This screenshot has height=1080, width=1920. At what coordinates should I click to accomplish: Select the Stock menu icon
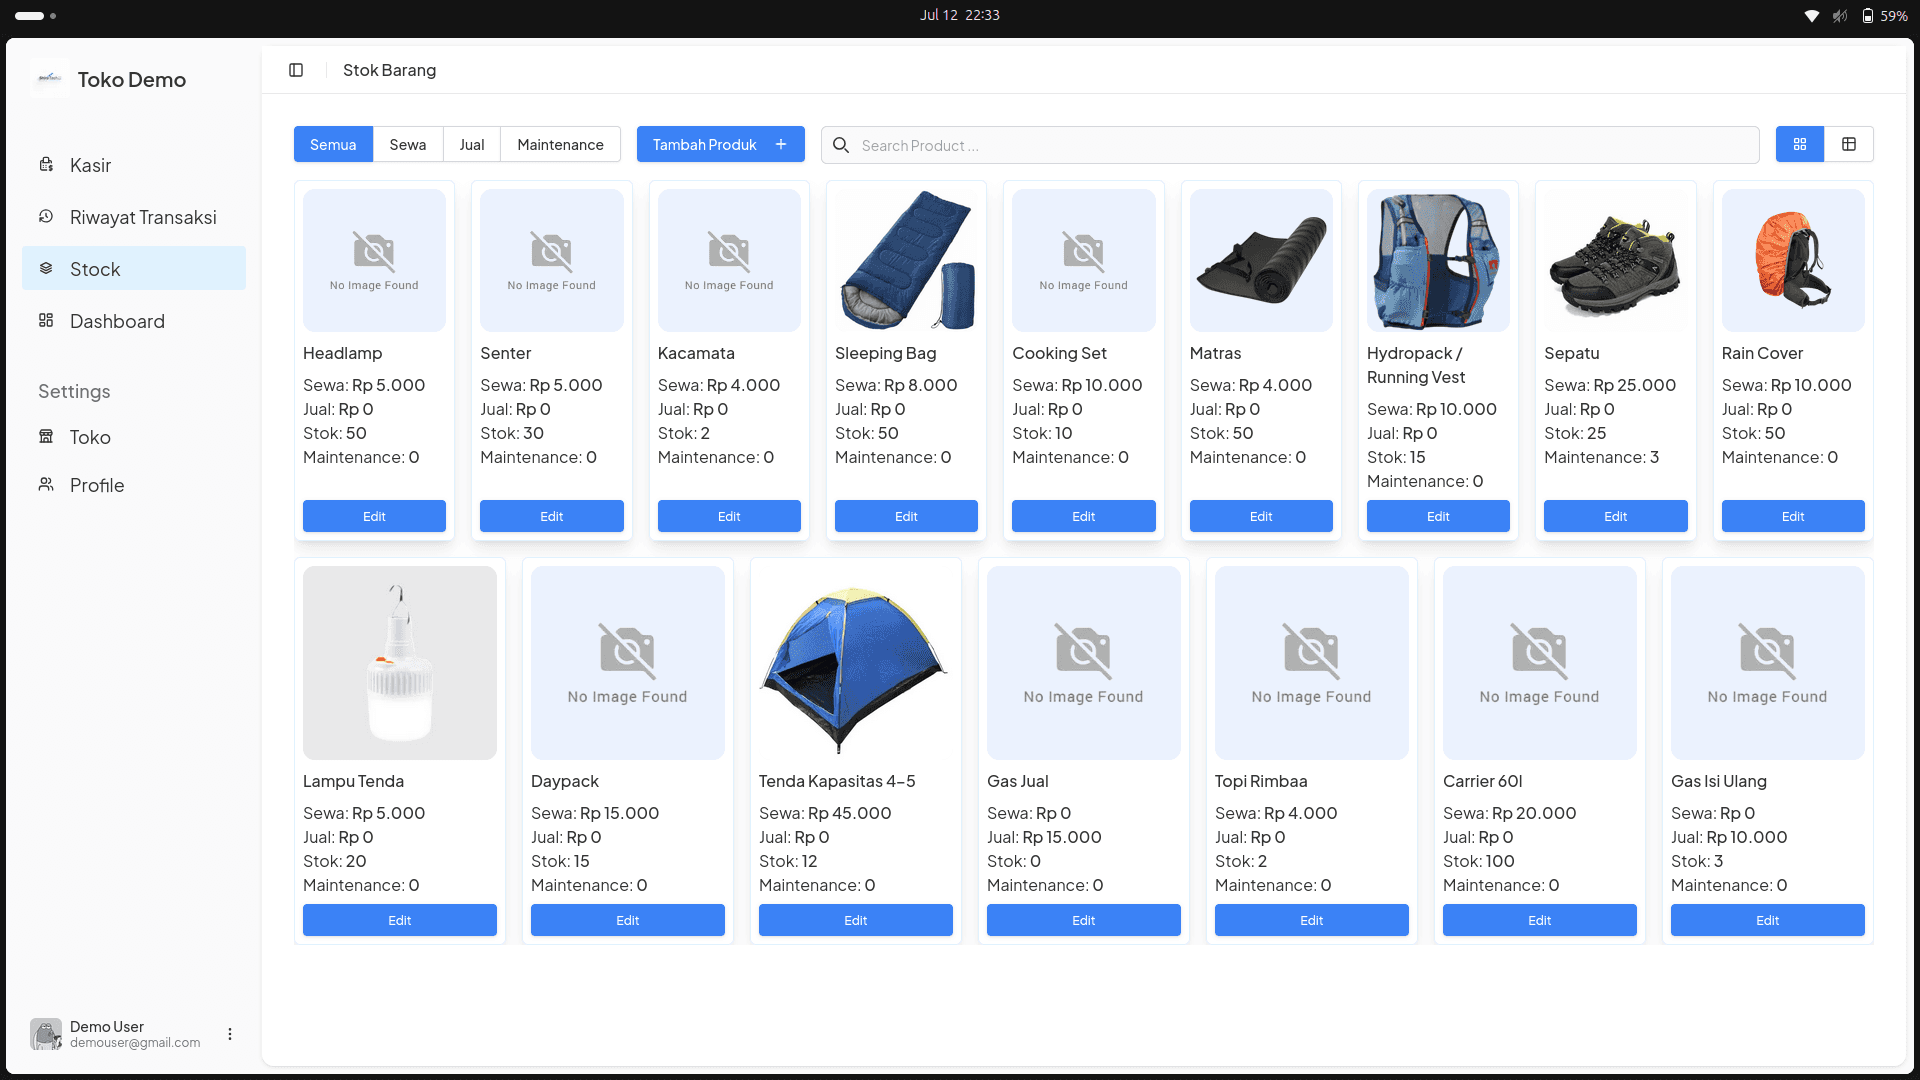pos(46,268)
